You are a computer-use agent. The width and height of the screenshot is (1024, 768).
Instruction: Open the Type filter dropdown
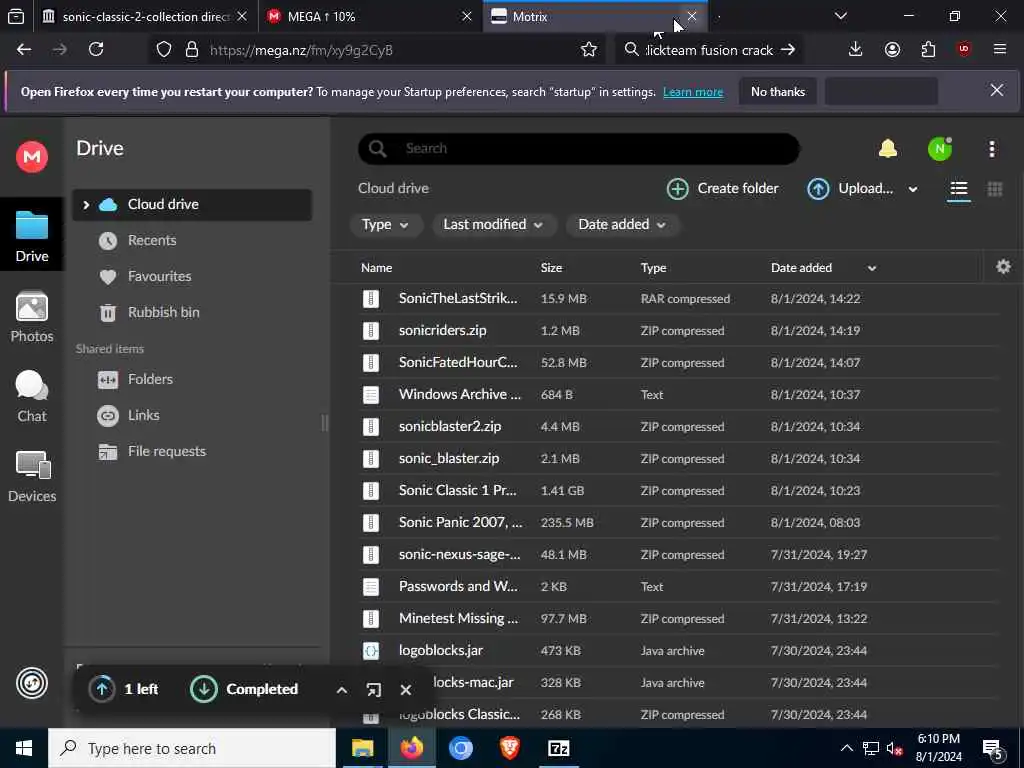[385, 225]
